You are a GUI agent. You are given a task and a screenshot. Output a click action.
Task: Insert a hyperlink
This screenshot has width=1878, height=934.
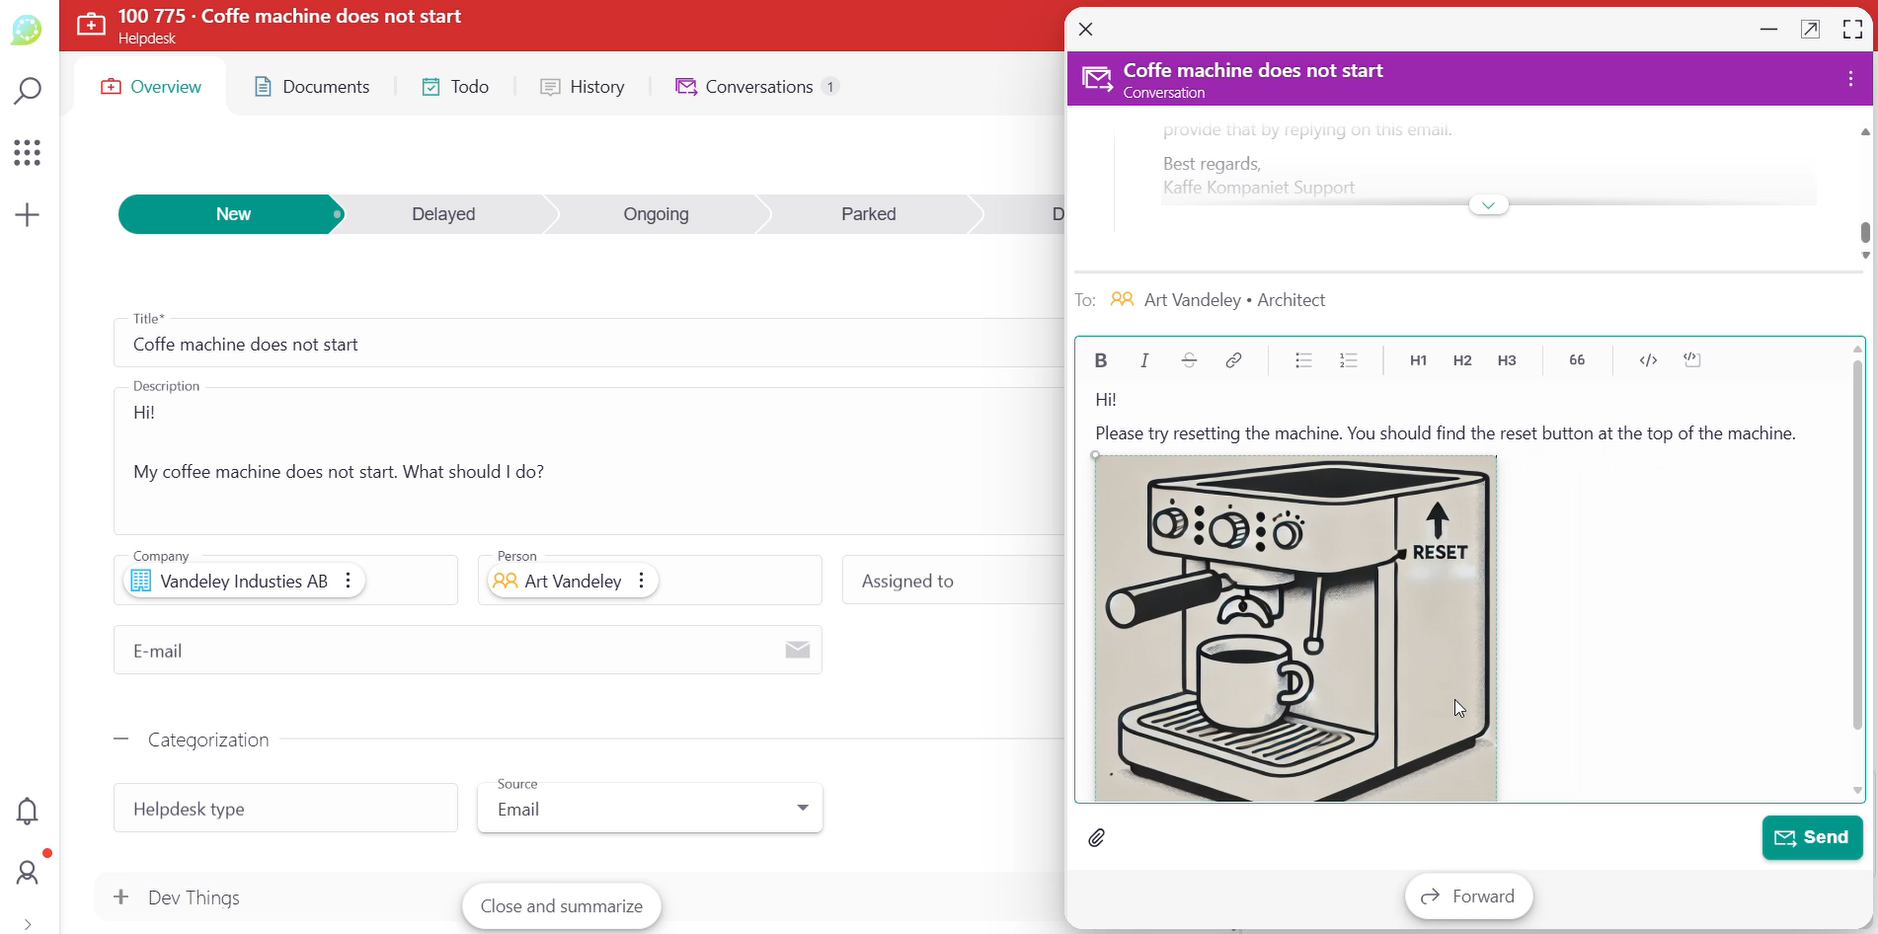(1234, 360)
